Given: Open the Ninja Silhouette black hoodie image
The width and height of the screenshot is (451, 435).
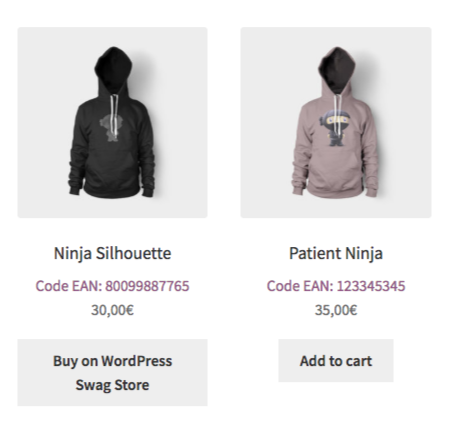Looking at the screenshot, I should pyautogui.click(x=112, y=122).
